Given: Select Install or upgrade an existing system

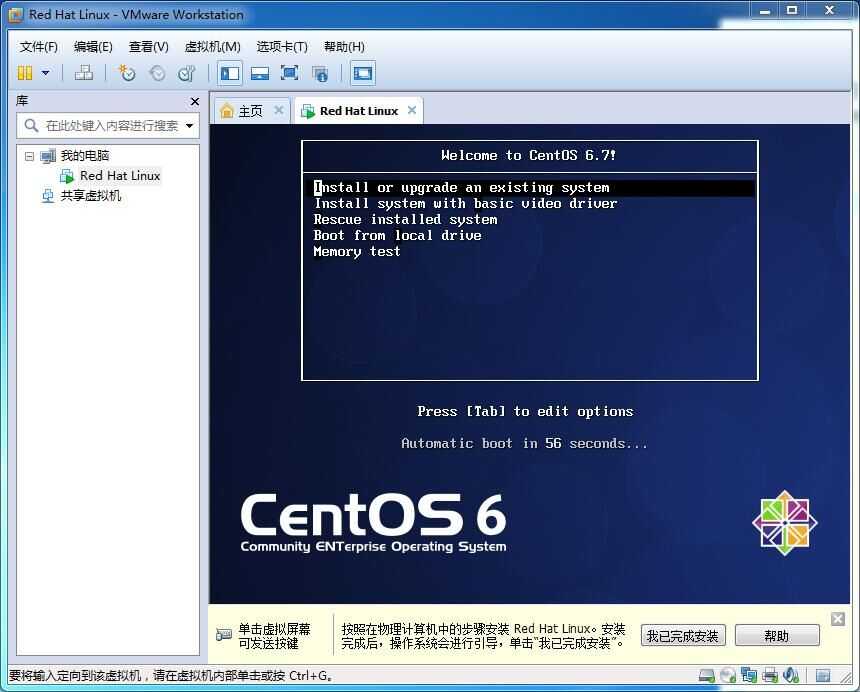Looking at the screenshot, I should pyautogui.click(x=534, y=188).
